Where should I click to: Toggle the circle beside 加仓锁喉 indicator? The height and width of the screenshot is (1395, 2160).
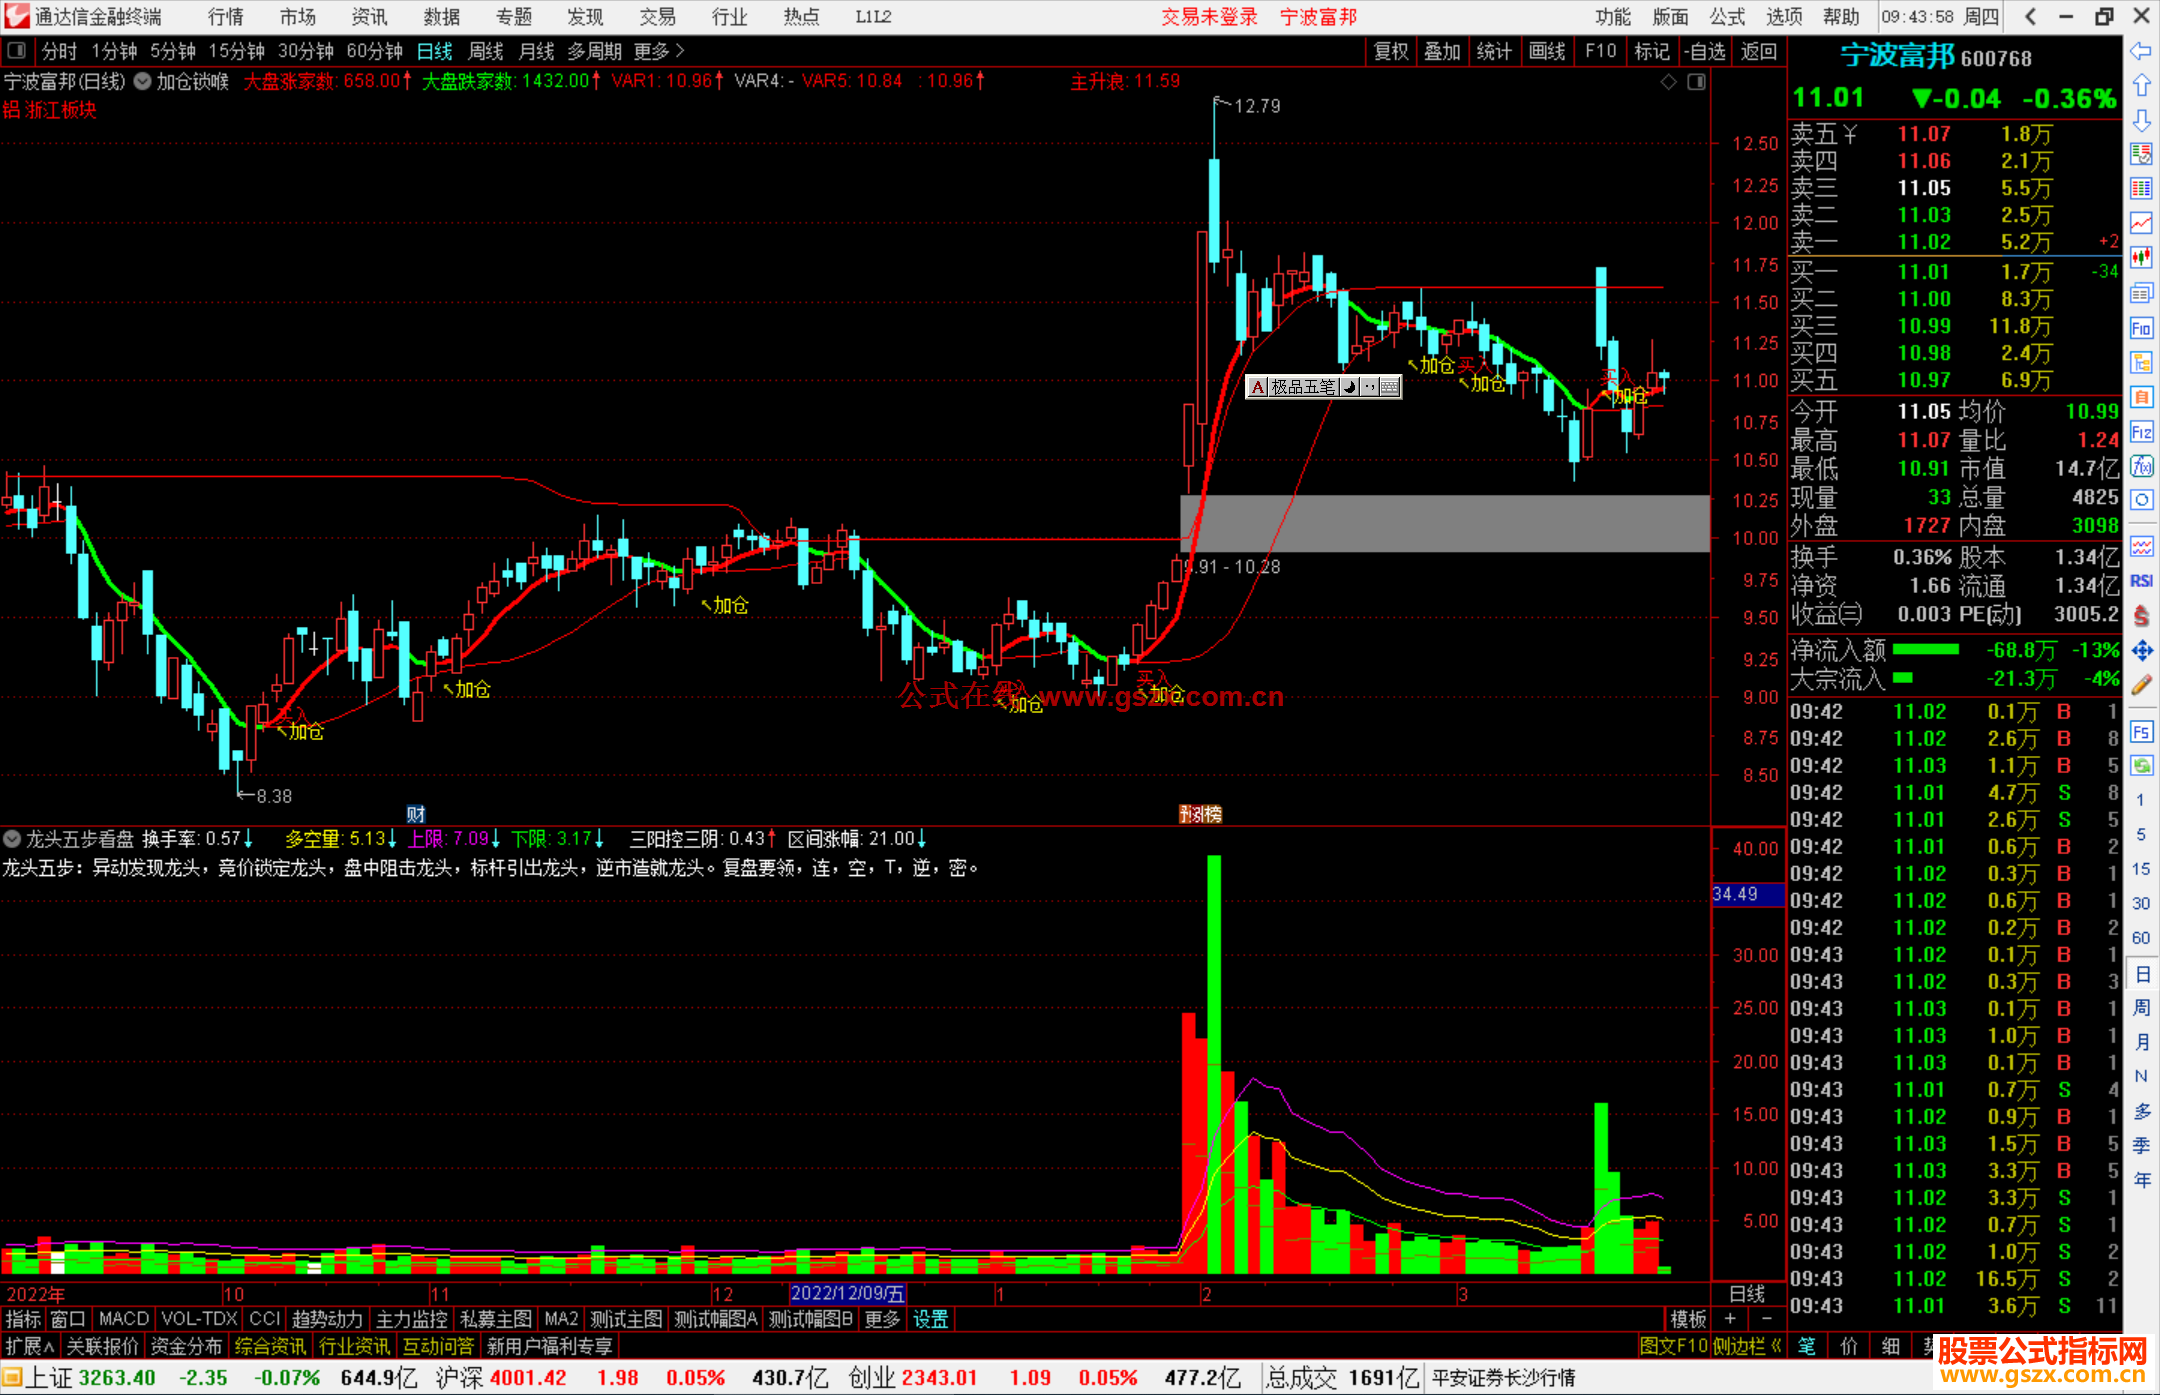click(x=143, y=81)
